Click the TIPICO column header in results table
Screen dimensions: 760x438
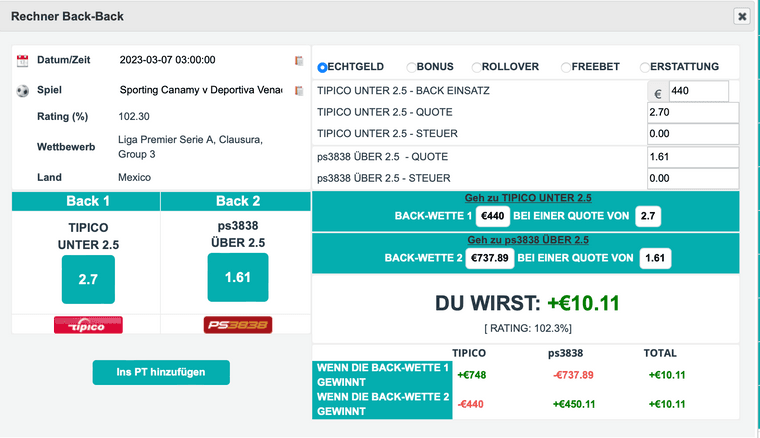[x=469, y=353]
